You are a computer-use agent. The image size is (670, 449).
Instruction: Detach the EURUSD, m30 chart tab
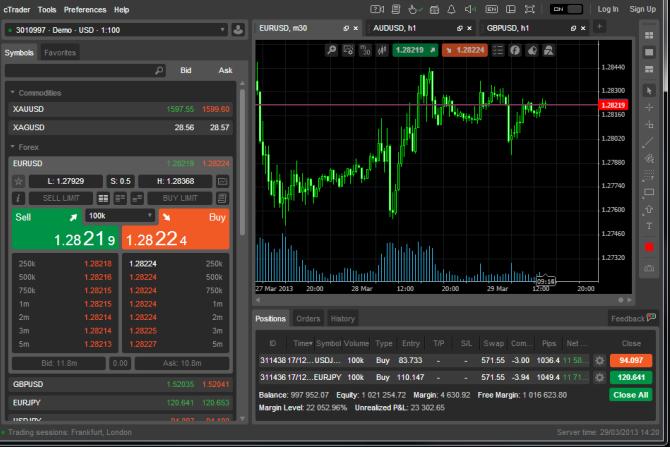coord(346,28)
